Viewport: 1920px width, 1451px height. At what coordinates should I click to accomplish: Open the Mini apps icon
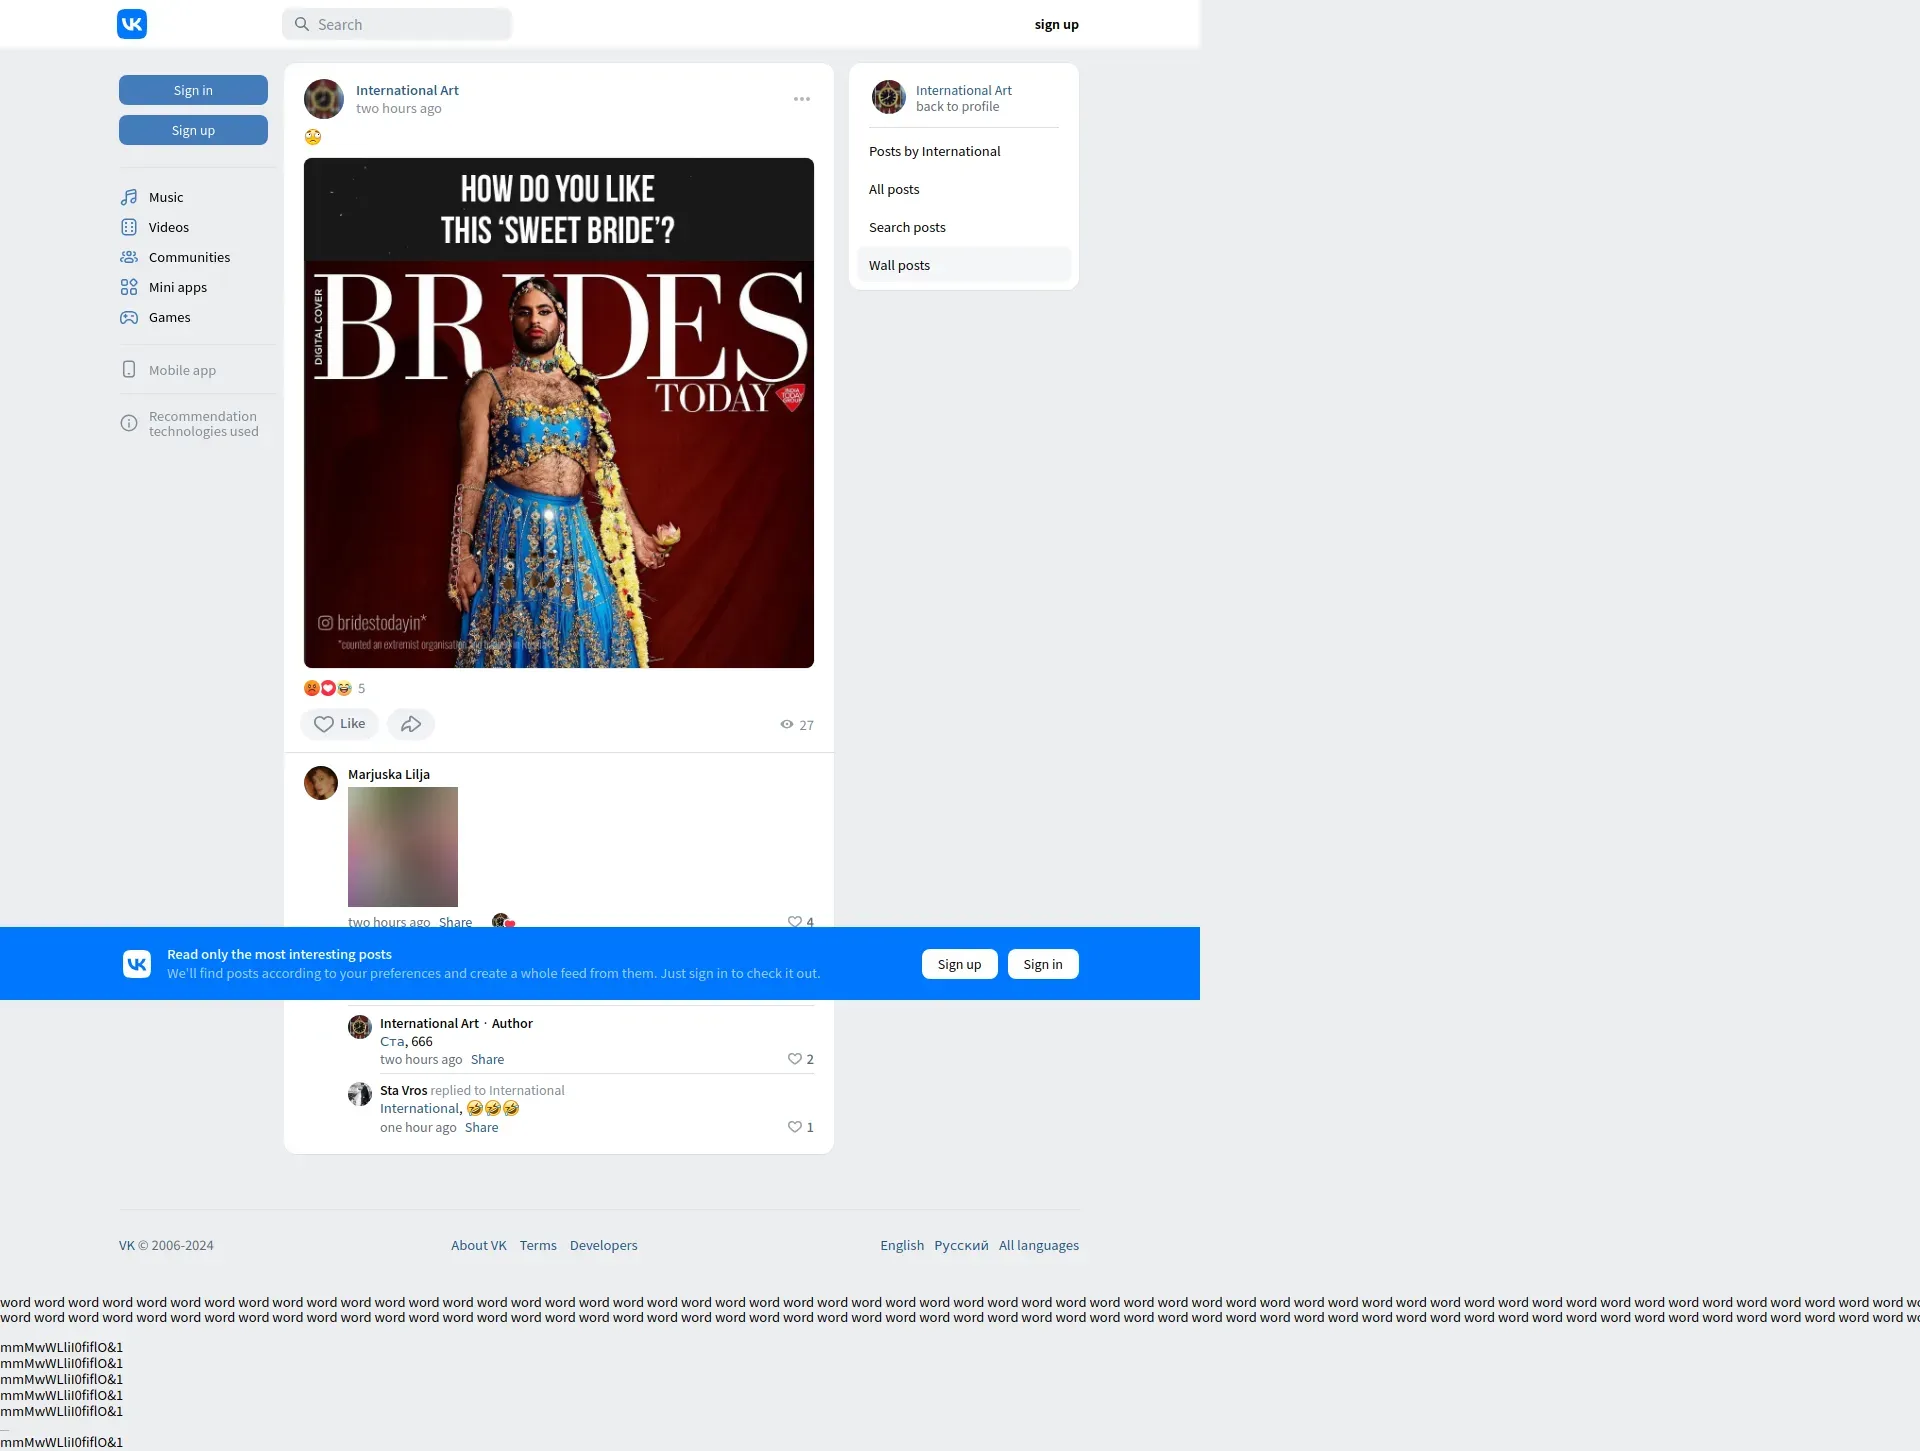tap(129, 287)
